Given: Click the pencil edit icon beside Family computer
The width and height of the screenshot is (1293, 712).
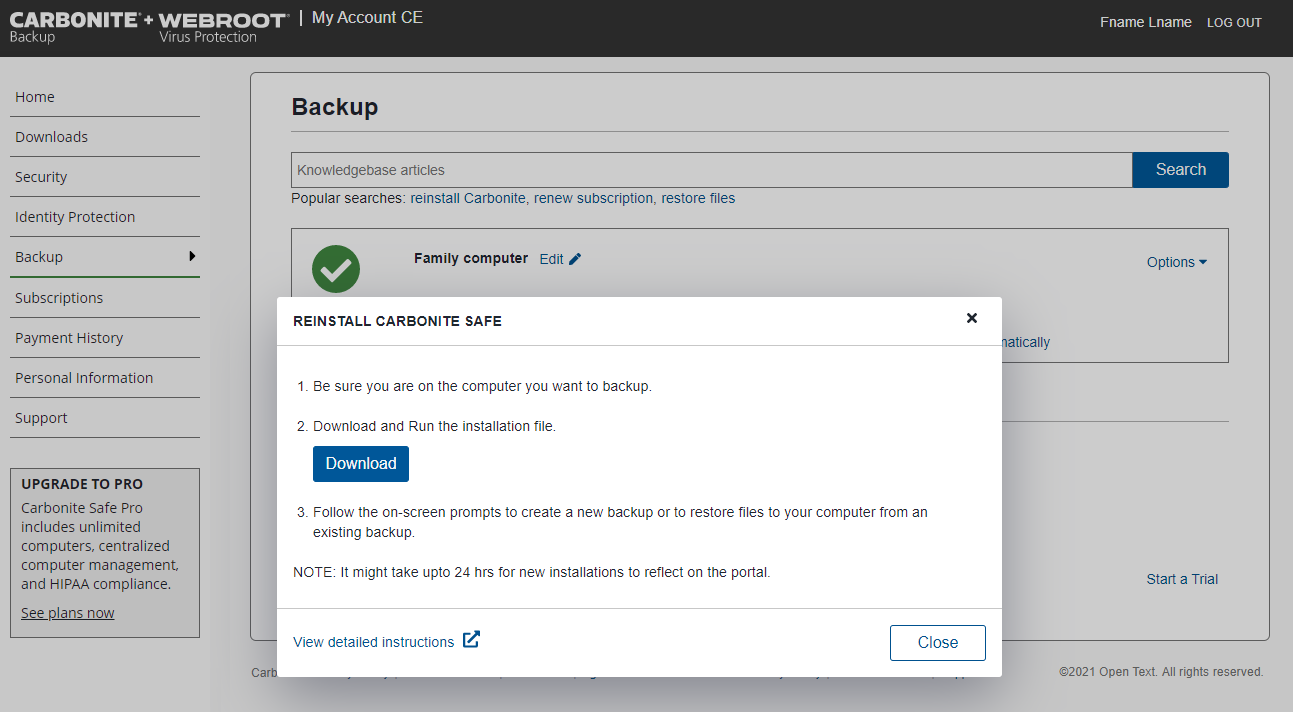Looking at the screenshot, I should tap(575, 259).
